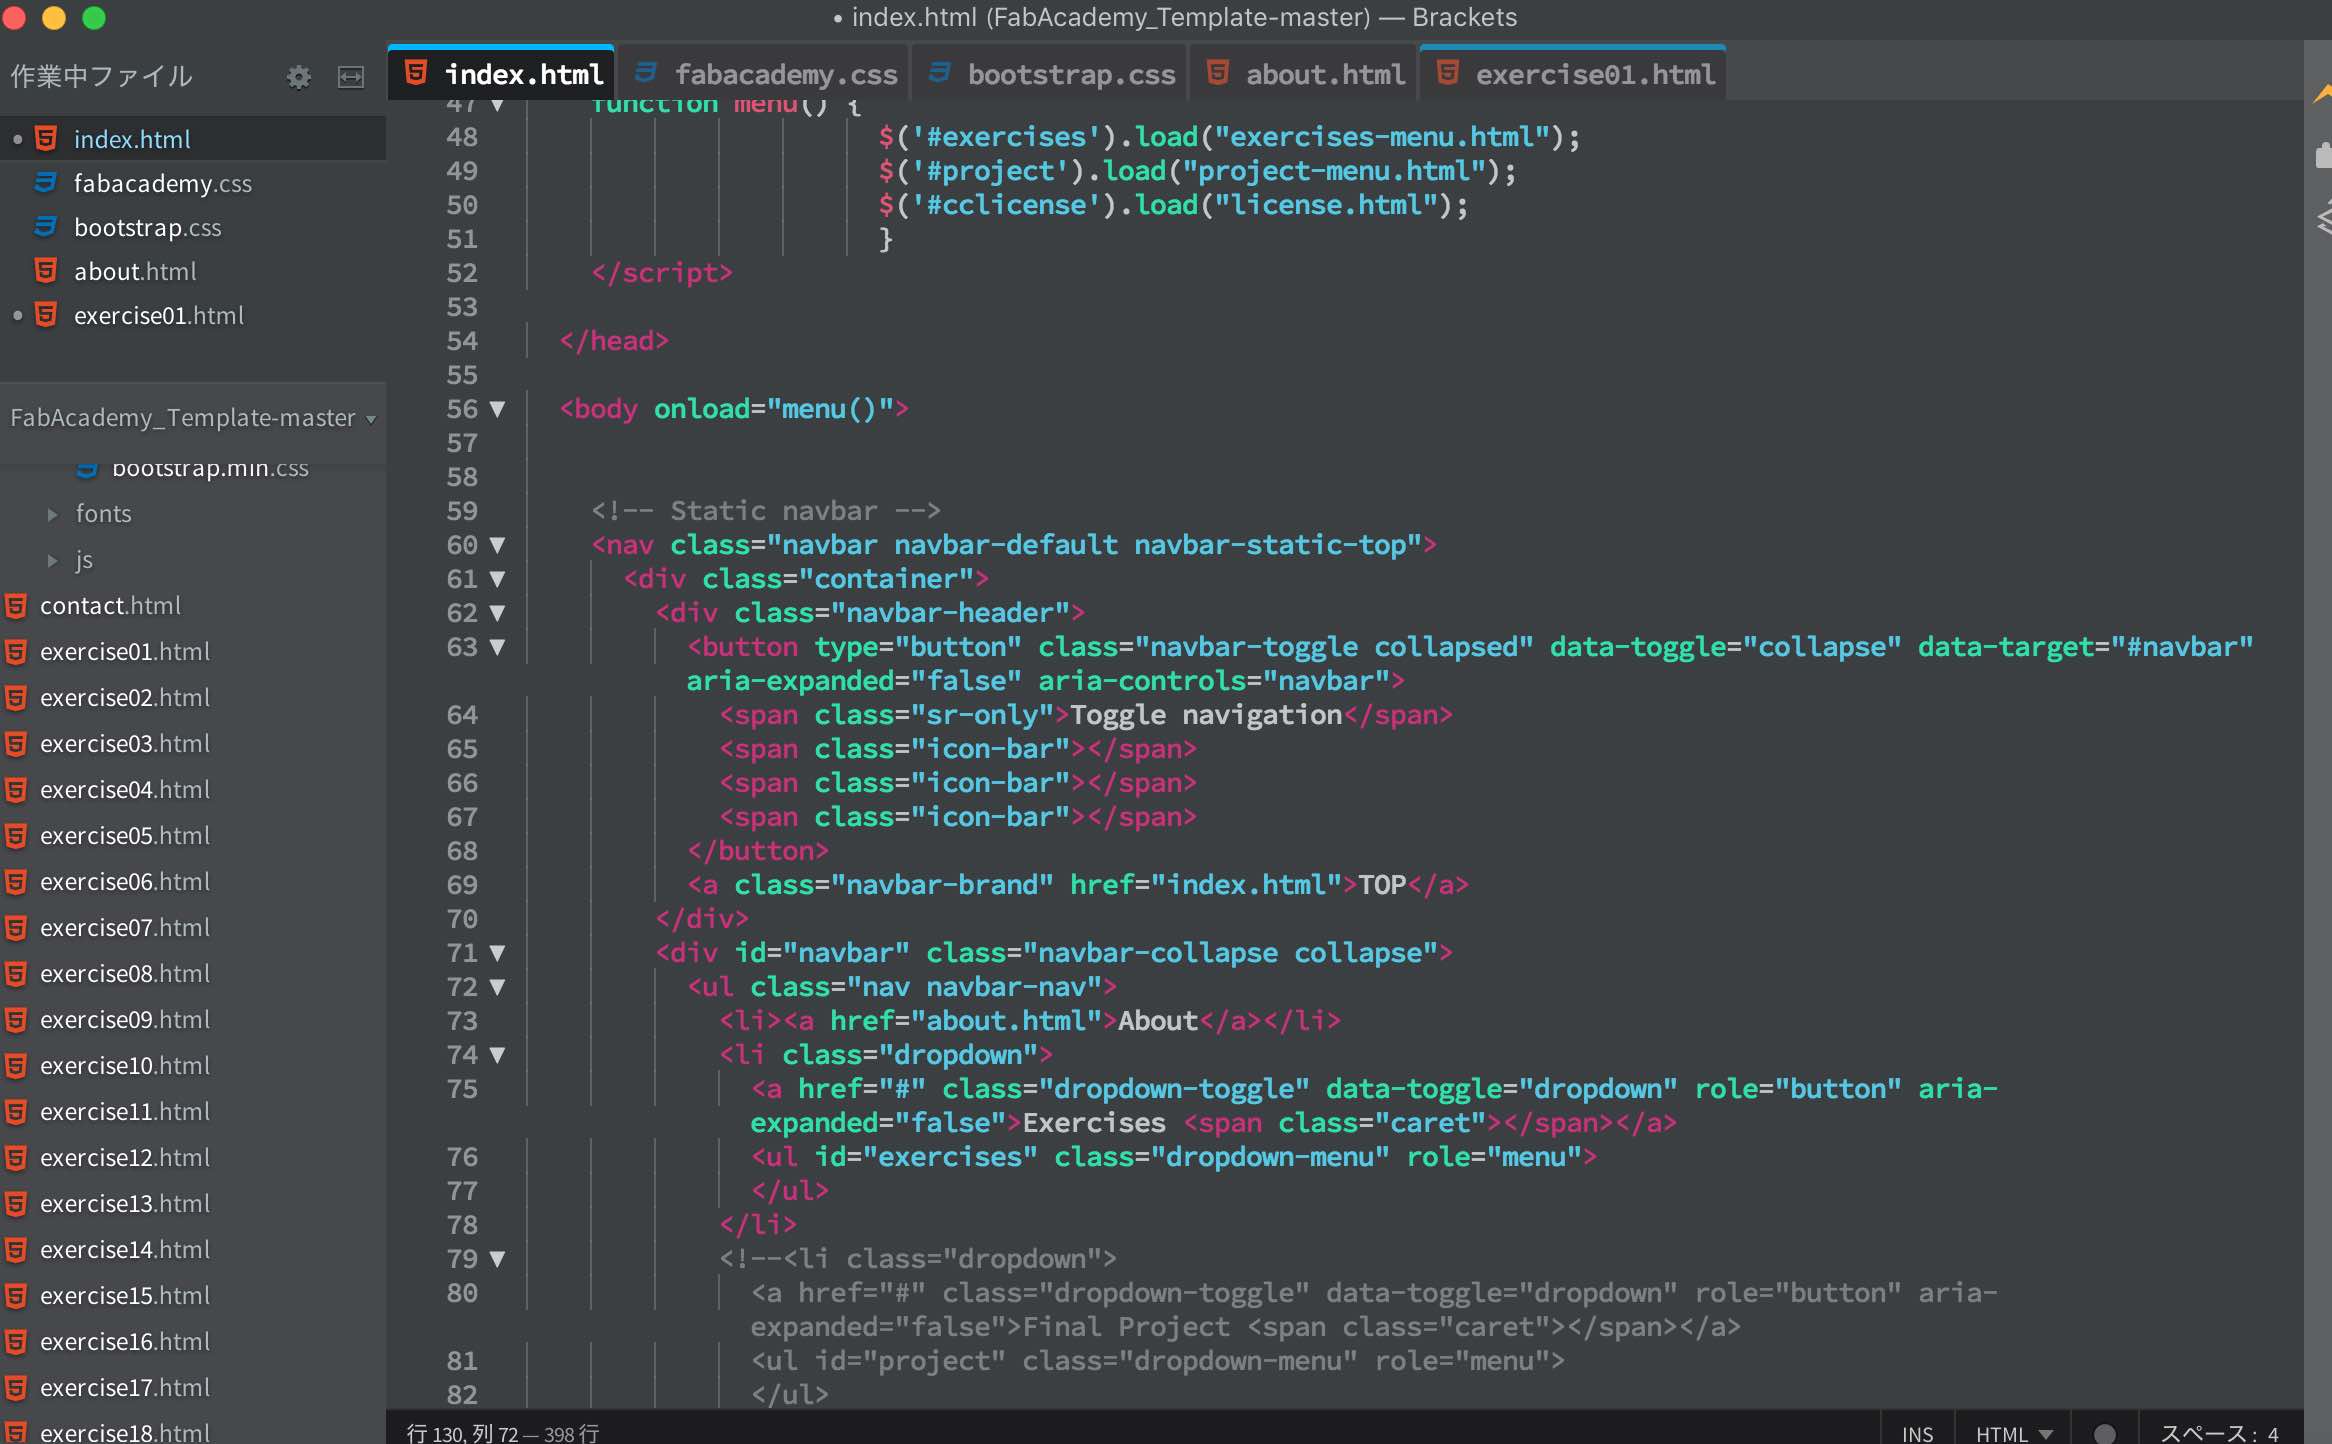The image size is (2332, 1444).
Task: Open the working files settings gear
Action: click(298, 77)
